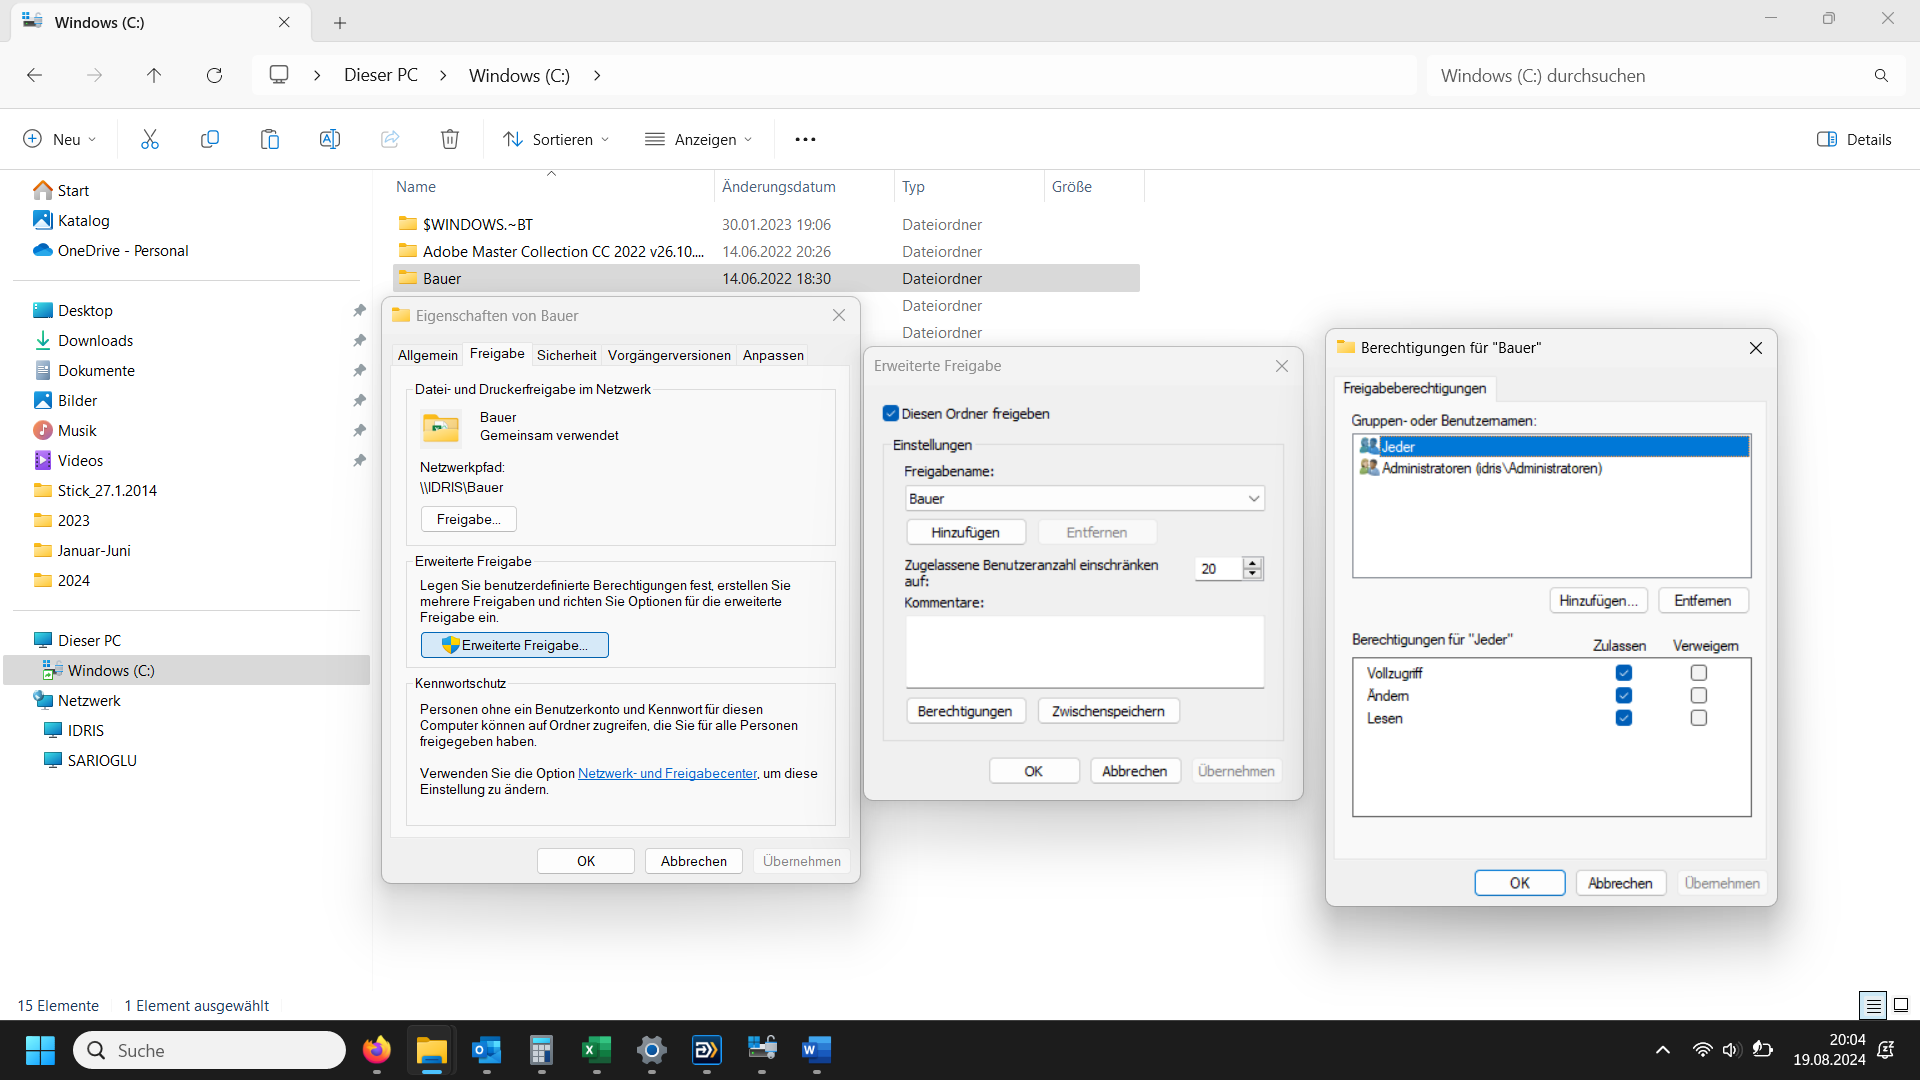The height and width of the screenshot is (1080, 1920).
Task: Untick Zulassen checkbox for Ändern
Action: [x=1623, y=695]
